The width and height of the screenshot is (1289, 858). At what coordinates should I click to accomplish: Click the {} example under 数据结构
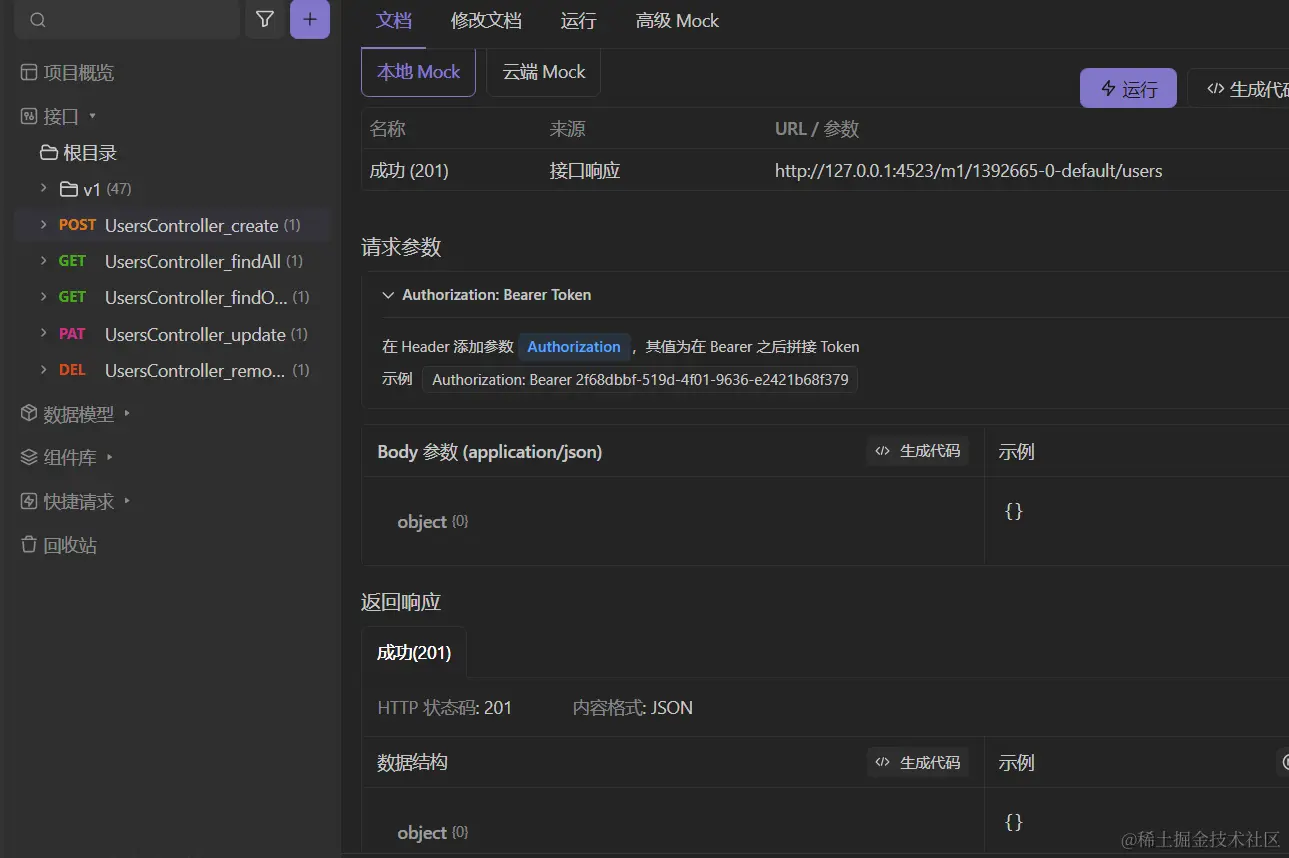[1013, 822]
